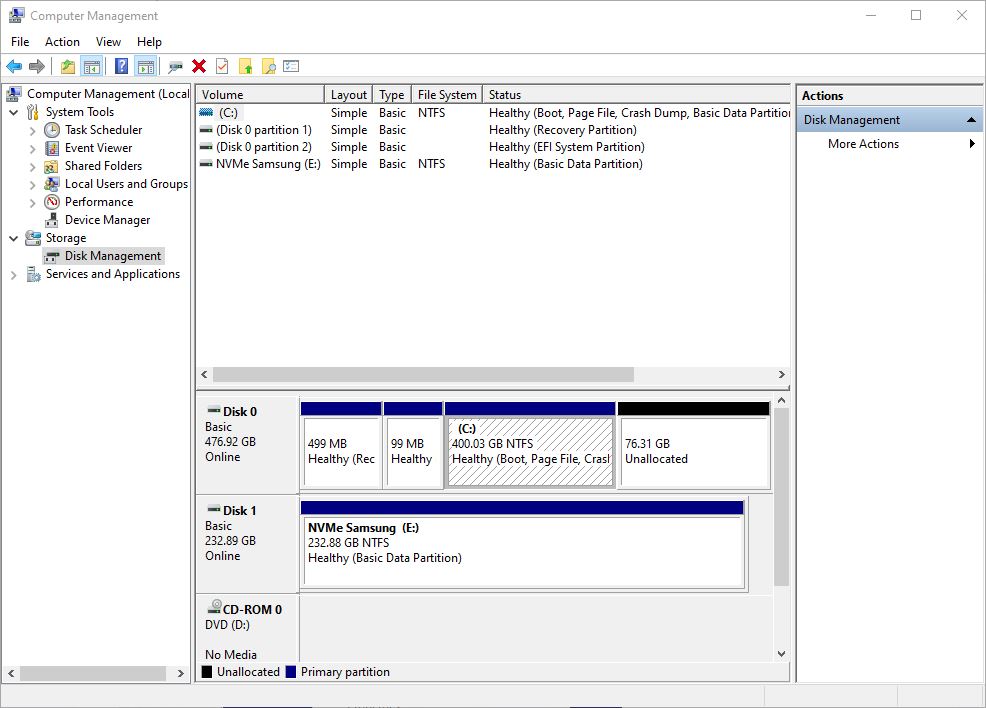Toggle the Show/Hide Console Tree icon
The width and height of the screenshot is (986, 708).
coord(91,66)
